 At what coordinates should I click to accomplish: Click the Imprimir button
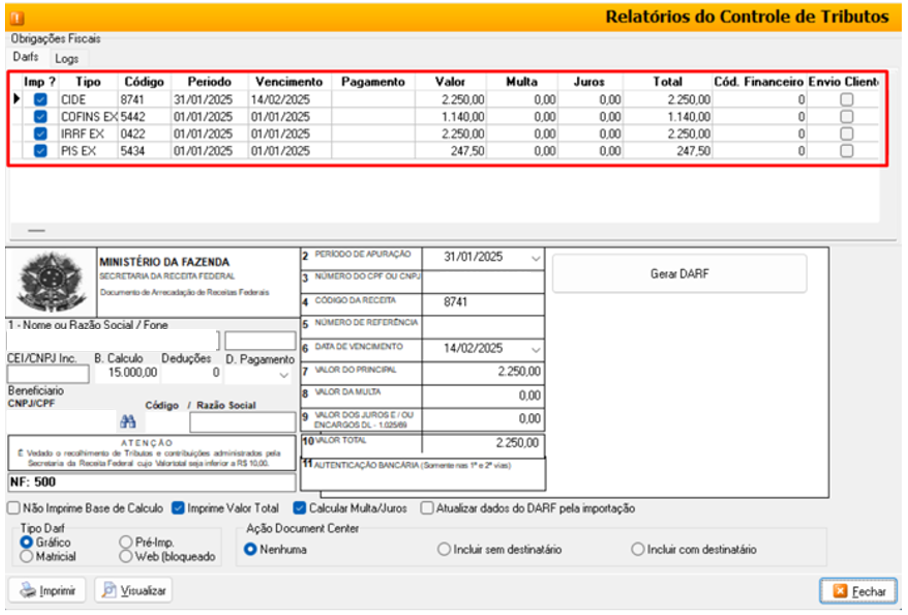47,591
